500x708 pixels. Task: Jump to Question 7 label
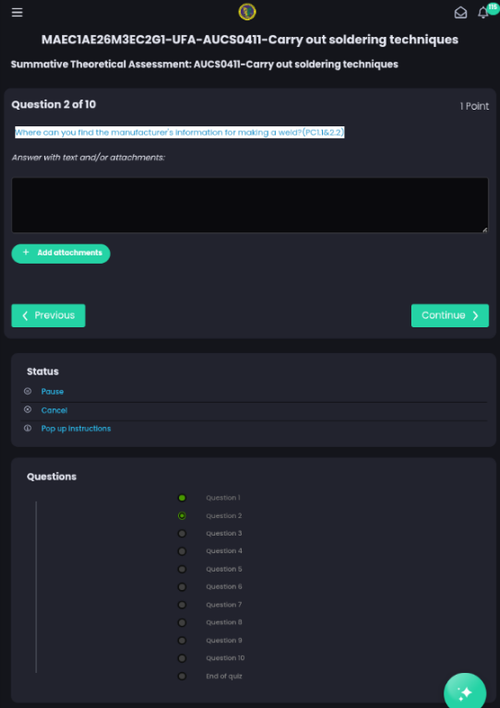point(224,605)
